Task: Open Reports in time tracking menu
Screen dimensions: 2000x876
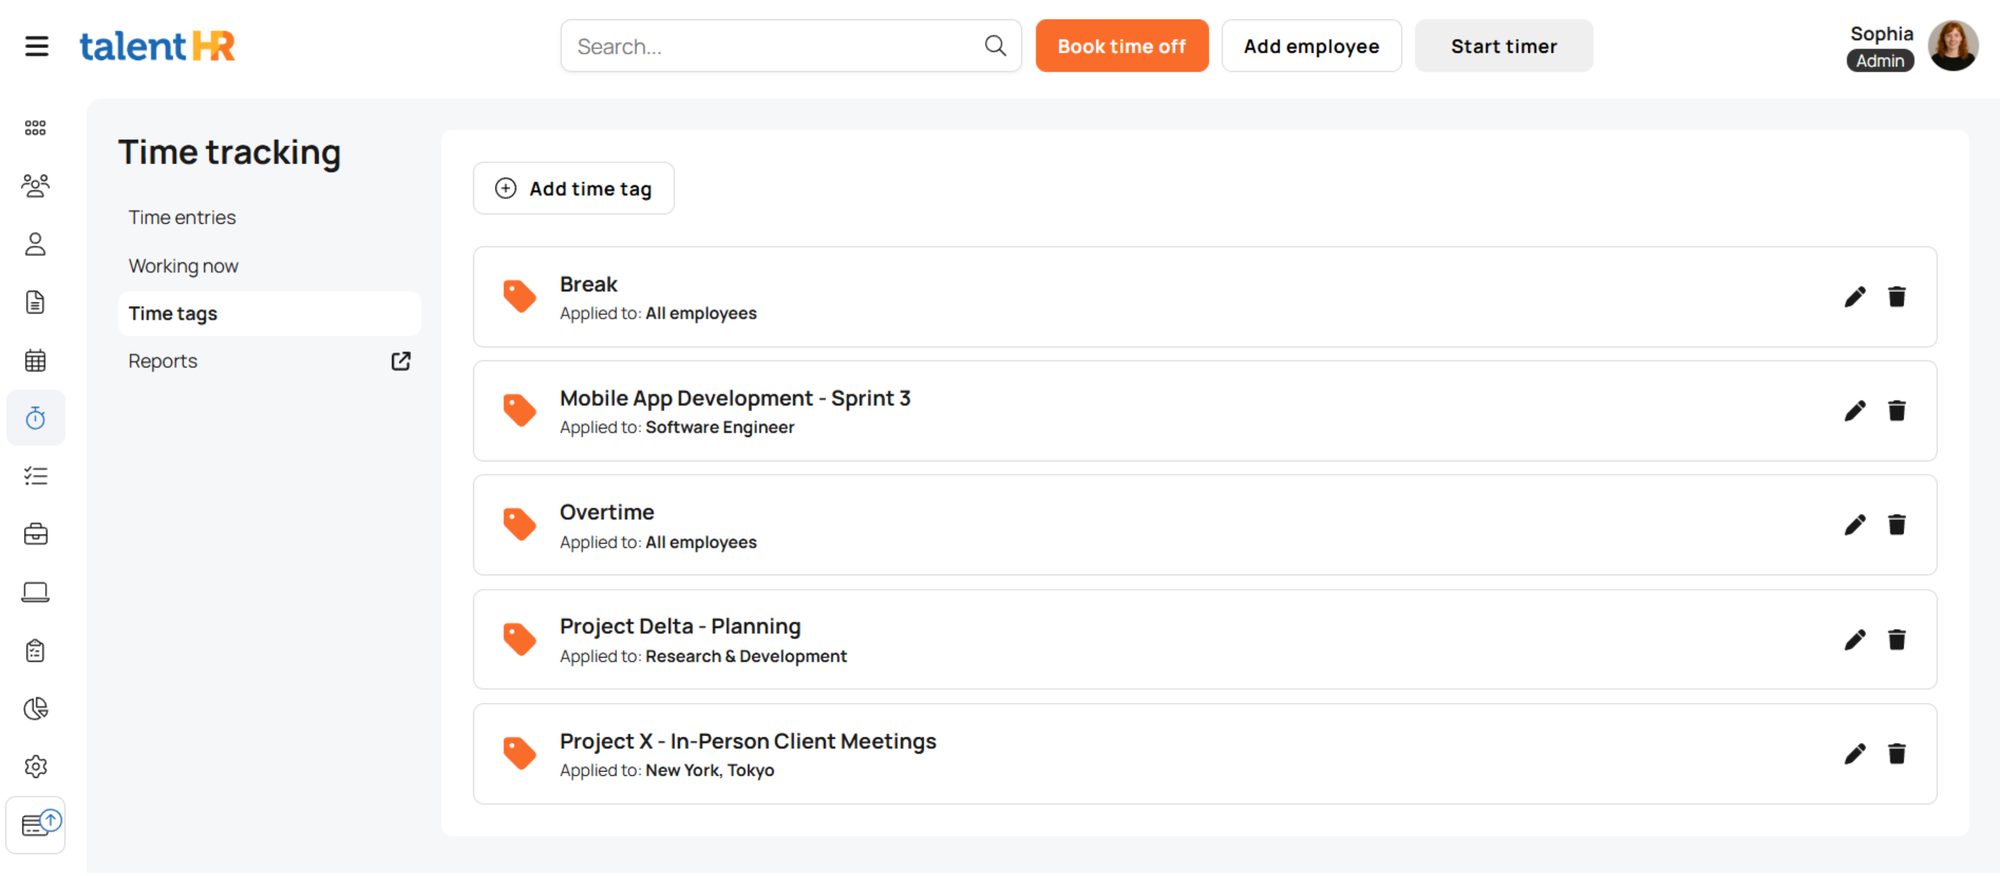Action: click(163, 361)
